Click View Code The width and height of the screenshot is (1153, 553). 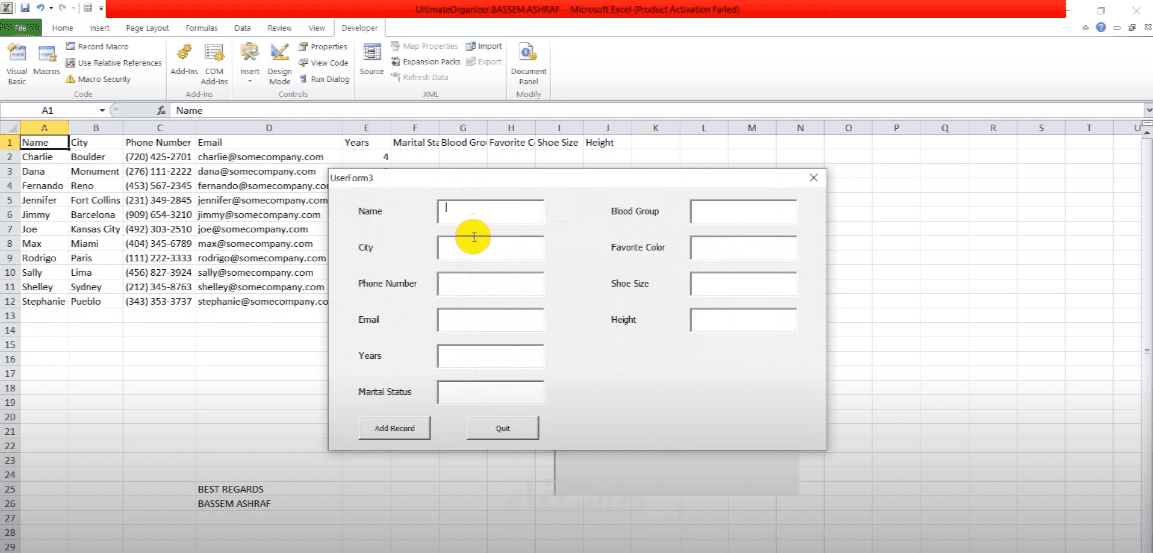(324, 63)
